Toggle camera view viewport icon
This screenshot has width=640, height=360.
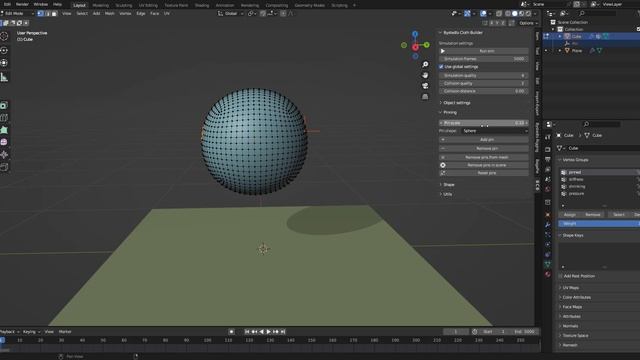425,86
